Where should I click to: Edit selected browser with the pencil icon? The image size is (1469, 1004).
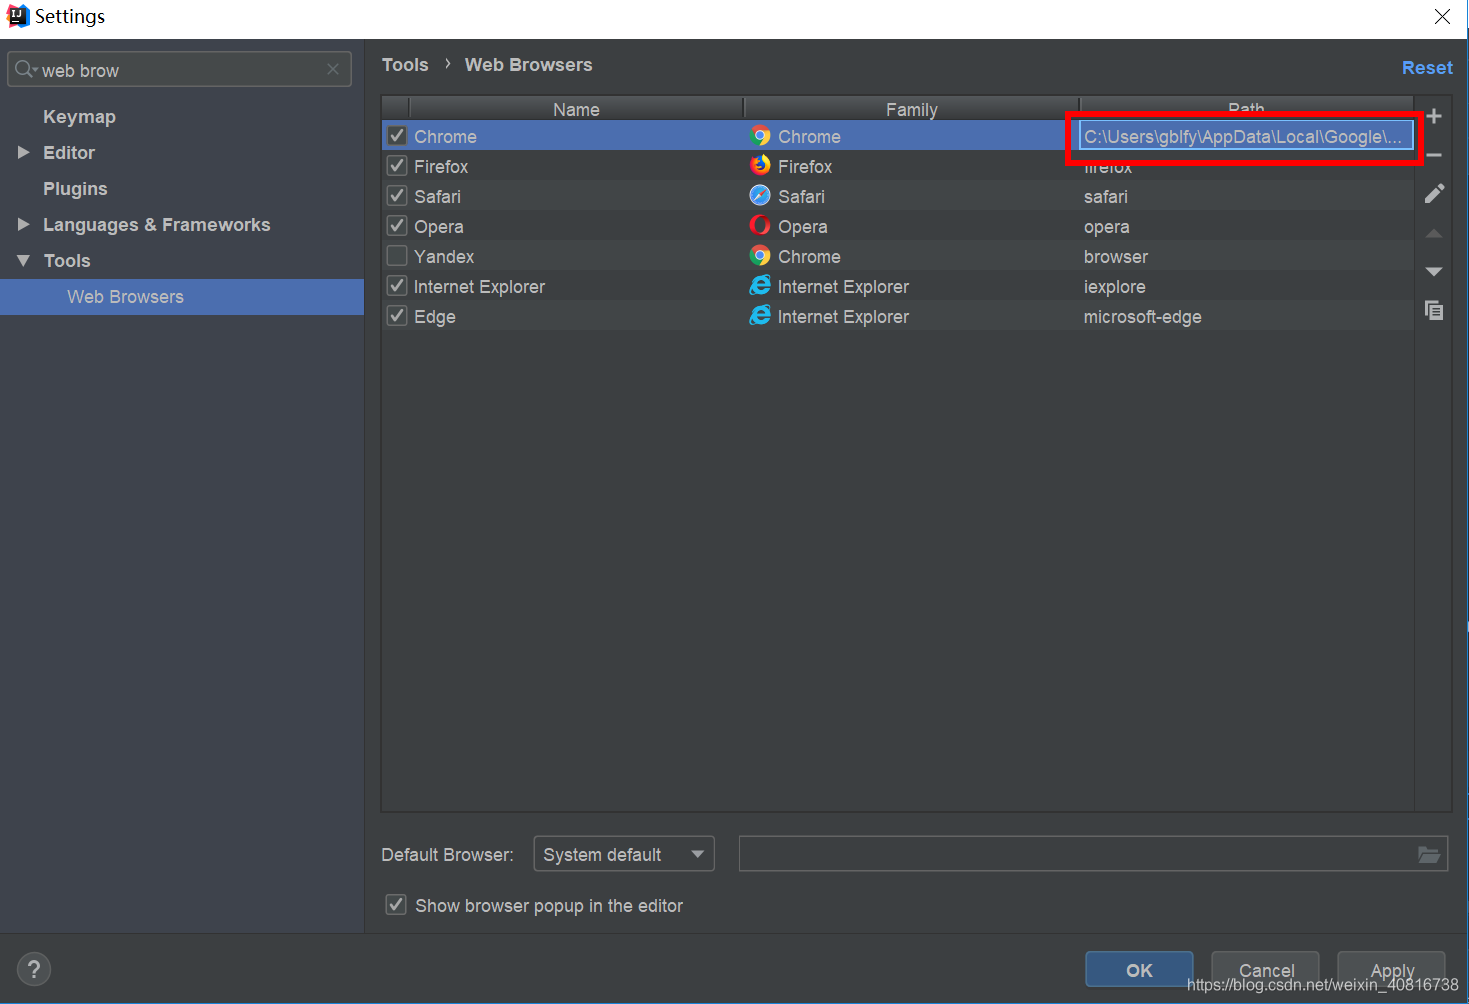click(1434, 193)
